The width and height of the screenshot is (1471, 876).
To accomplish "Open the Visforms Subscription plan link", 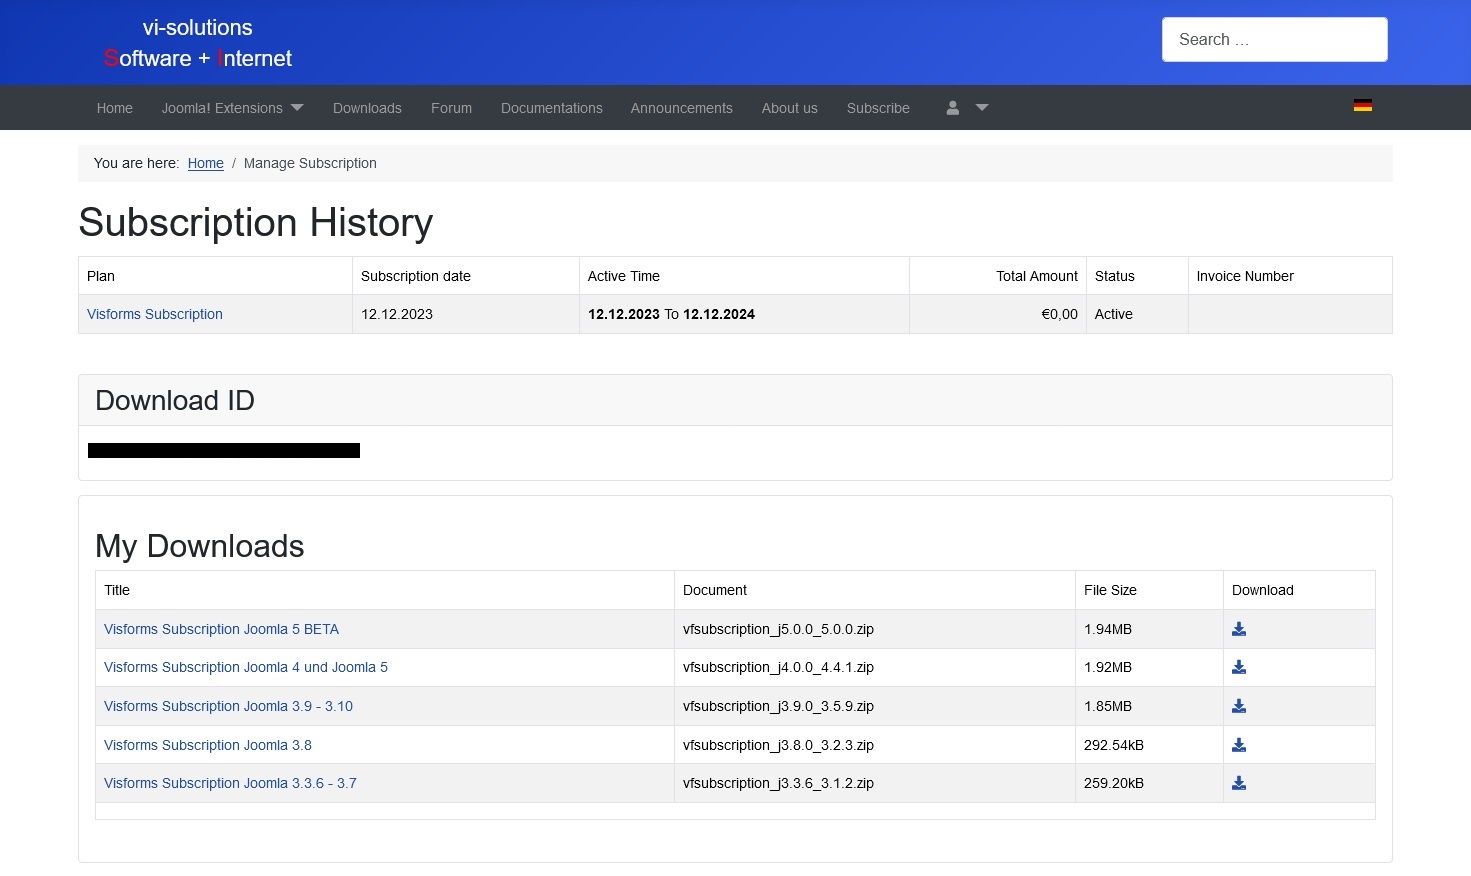I will pos(154,314).
